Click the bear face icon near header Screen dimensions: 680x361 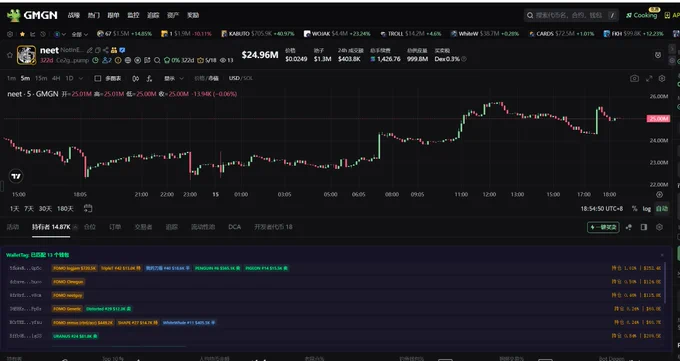click(658, 55)
